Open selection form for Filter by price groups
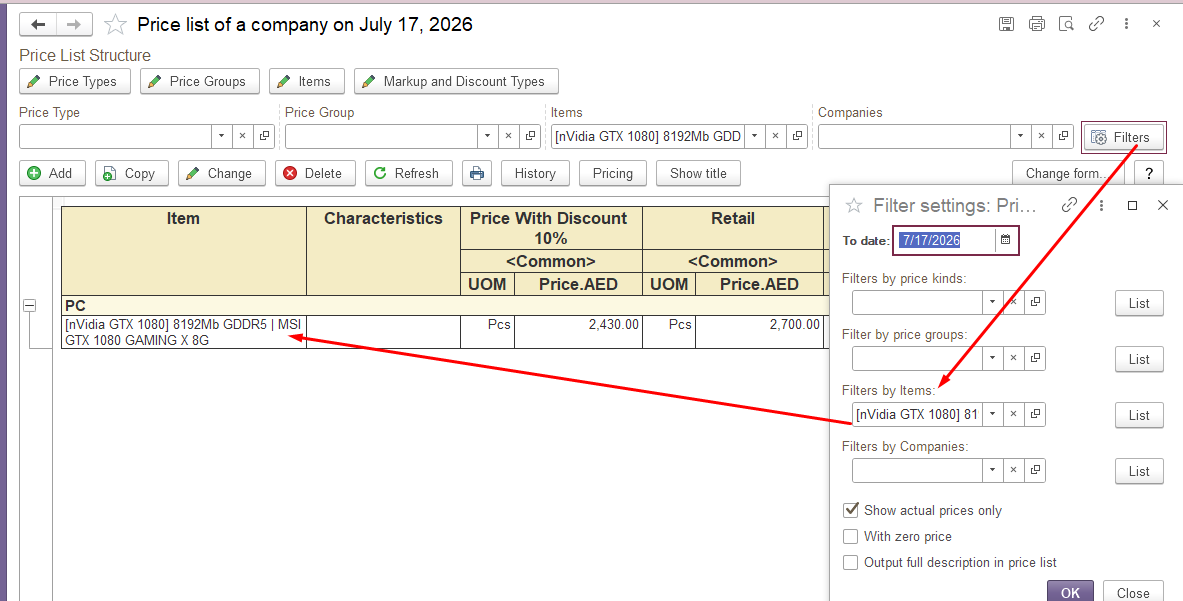 1035,358
